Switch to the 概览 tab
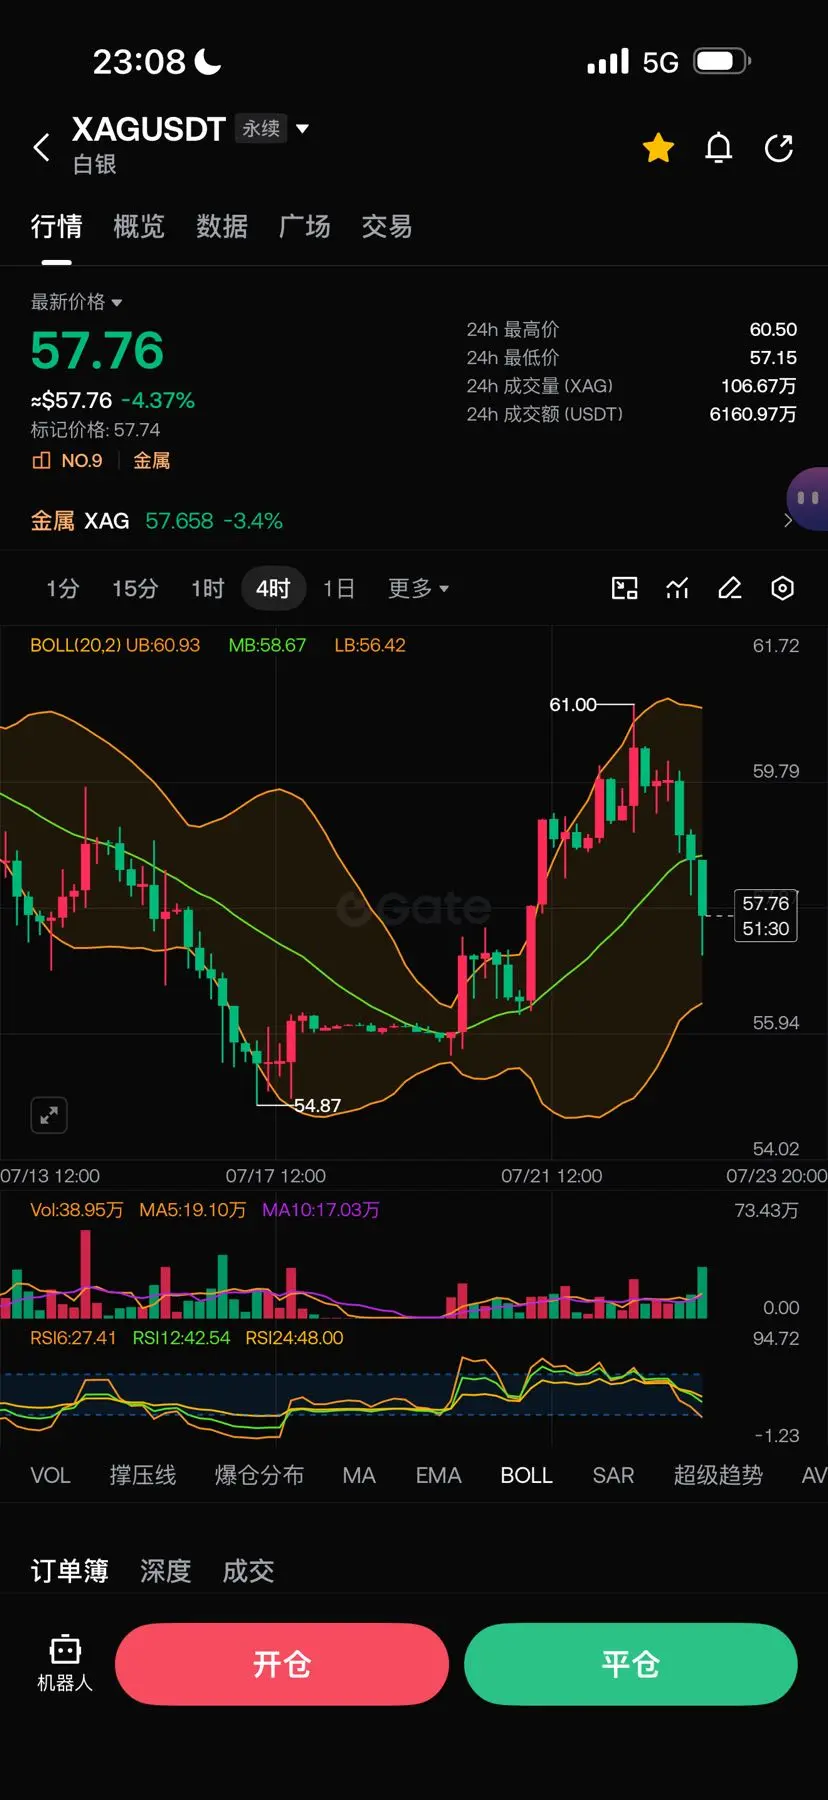 [139, 227]
